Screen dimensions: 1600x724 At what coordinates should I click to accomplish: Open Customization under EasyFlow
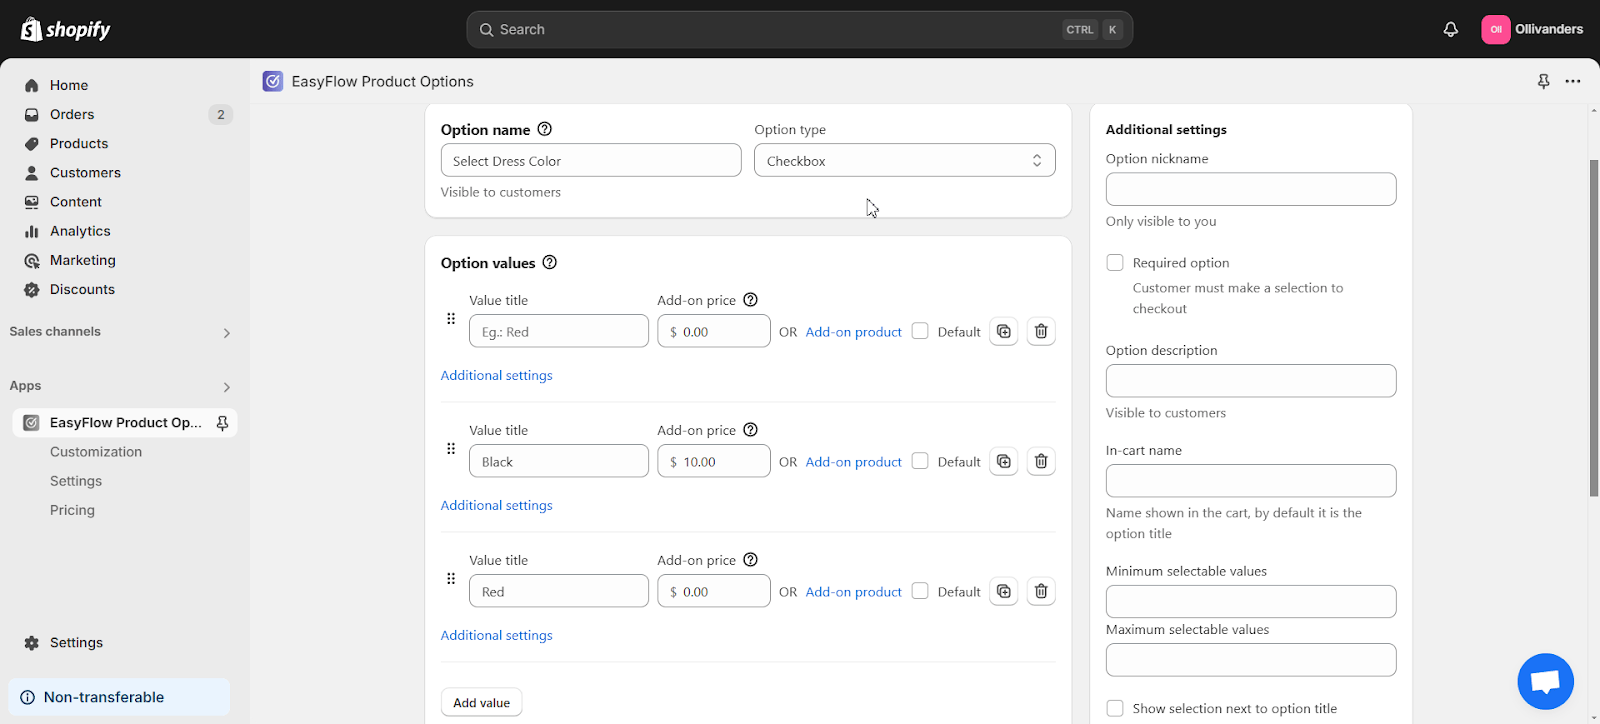(x=96, y=452)
